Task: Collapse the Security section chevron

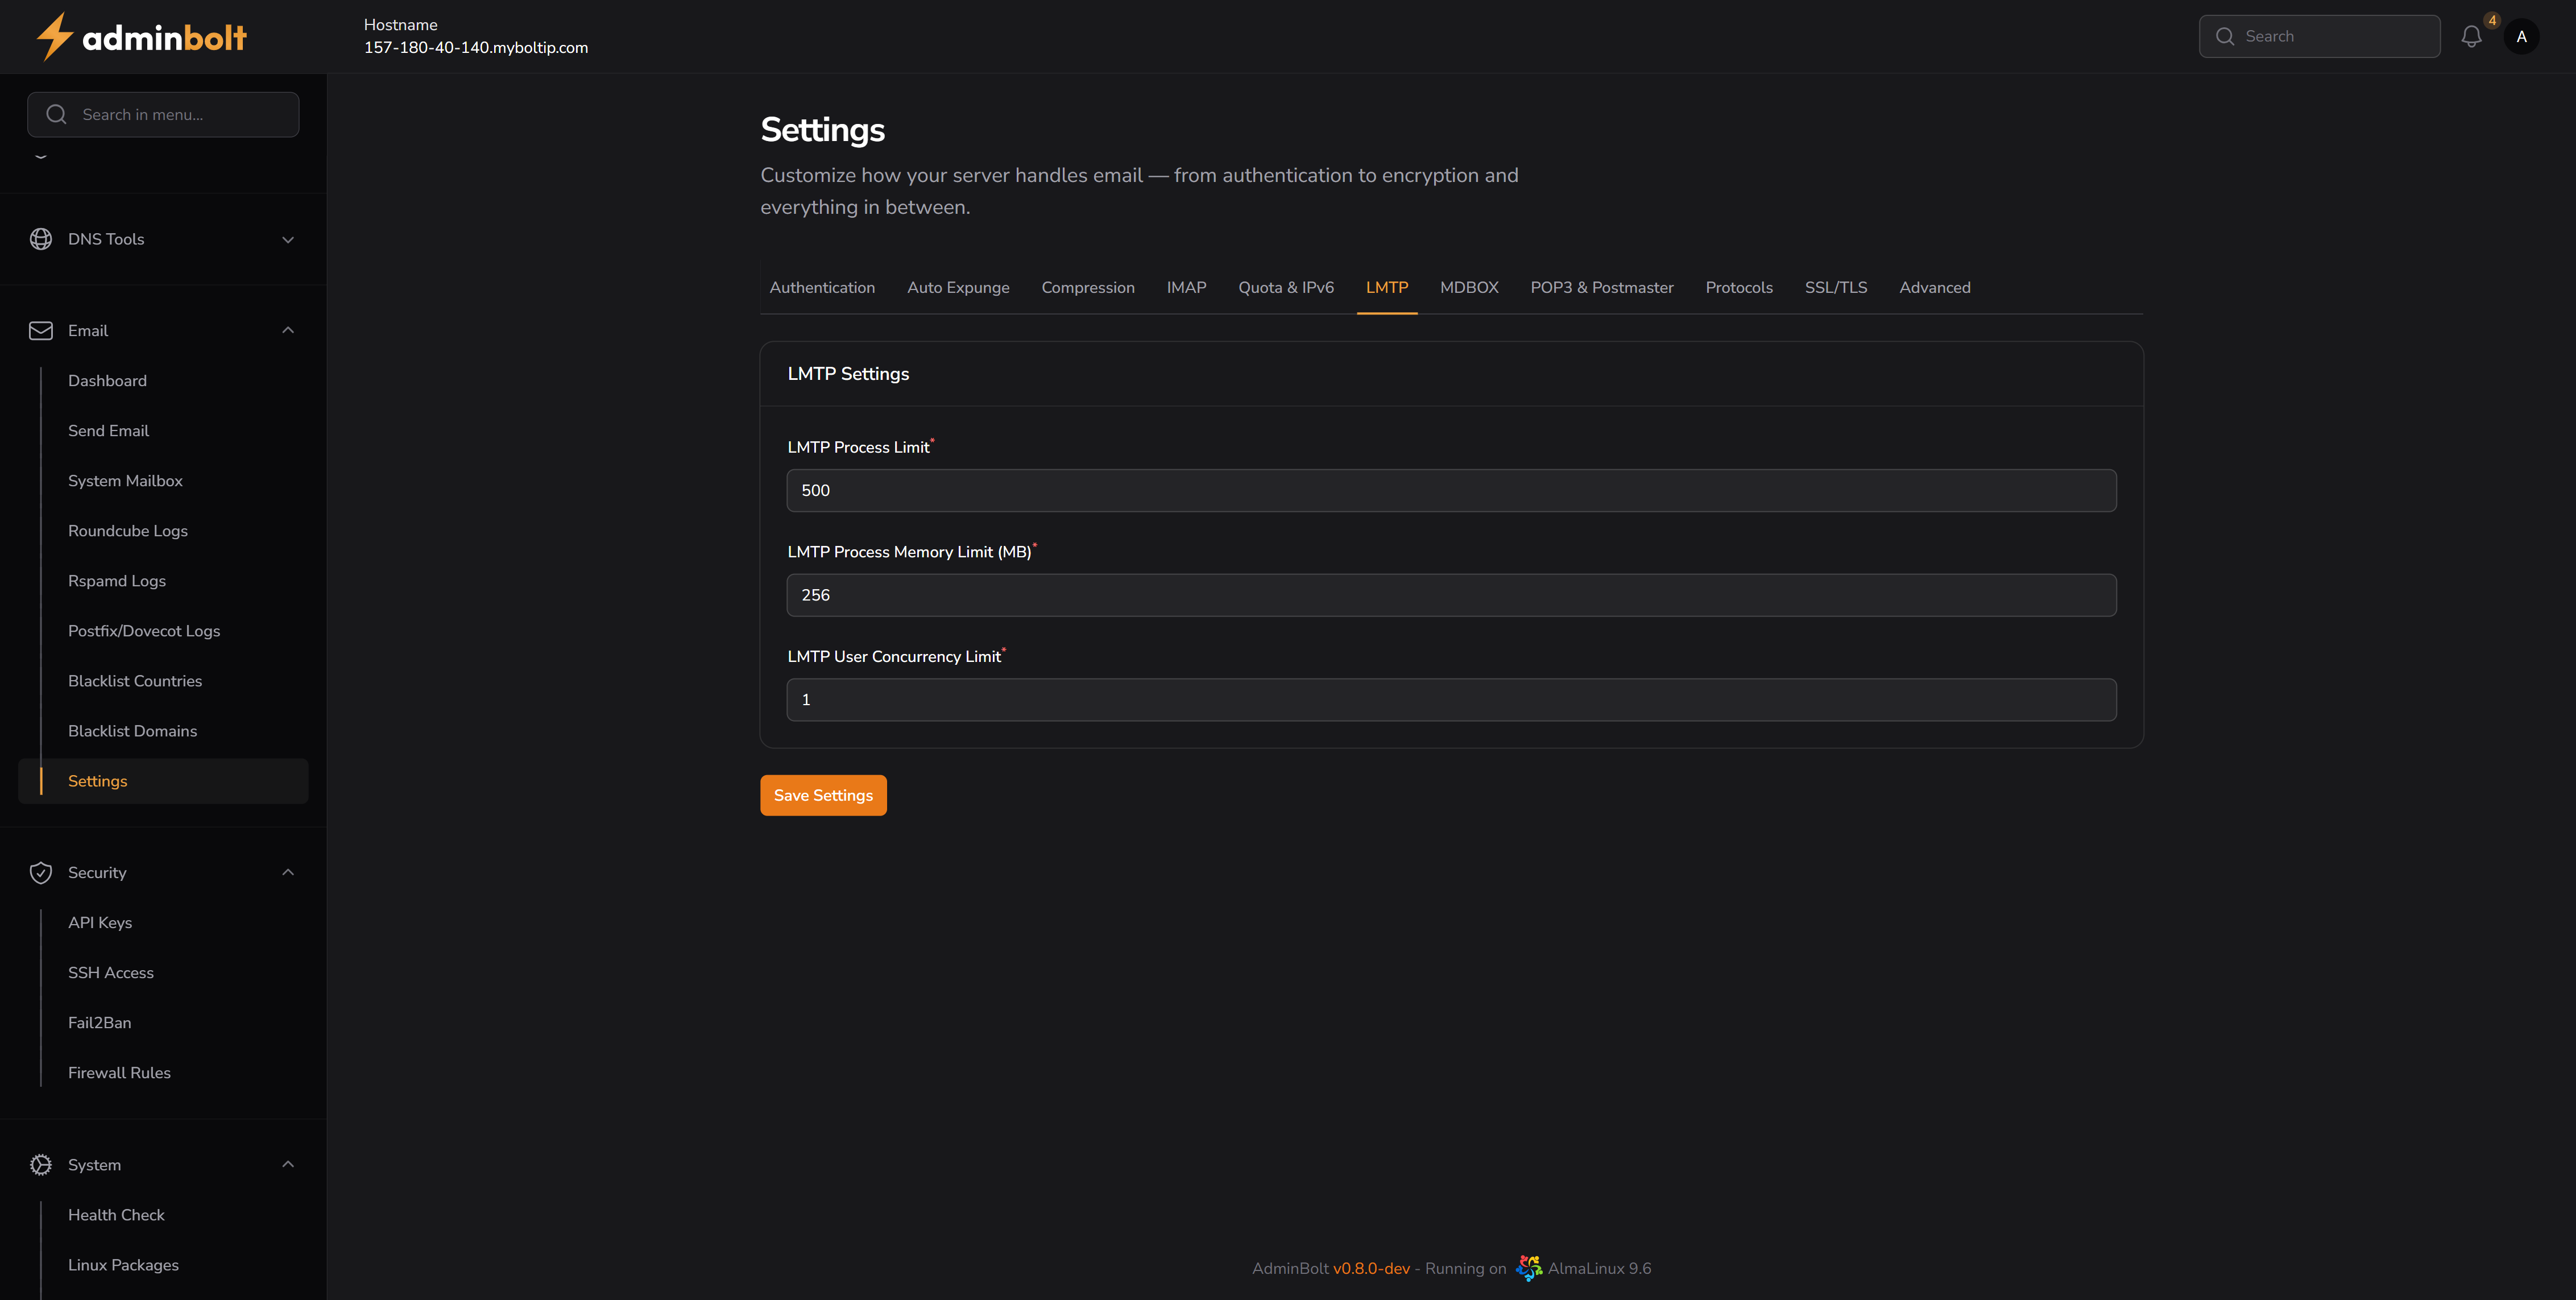Action: tap(288, 873)
